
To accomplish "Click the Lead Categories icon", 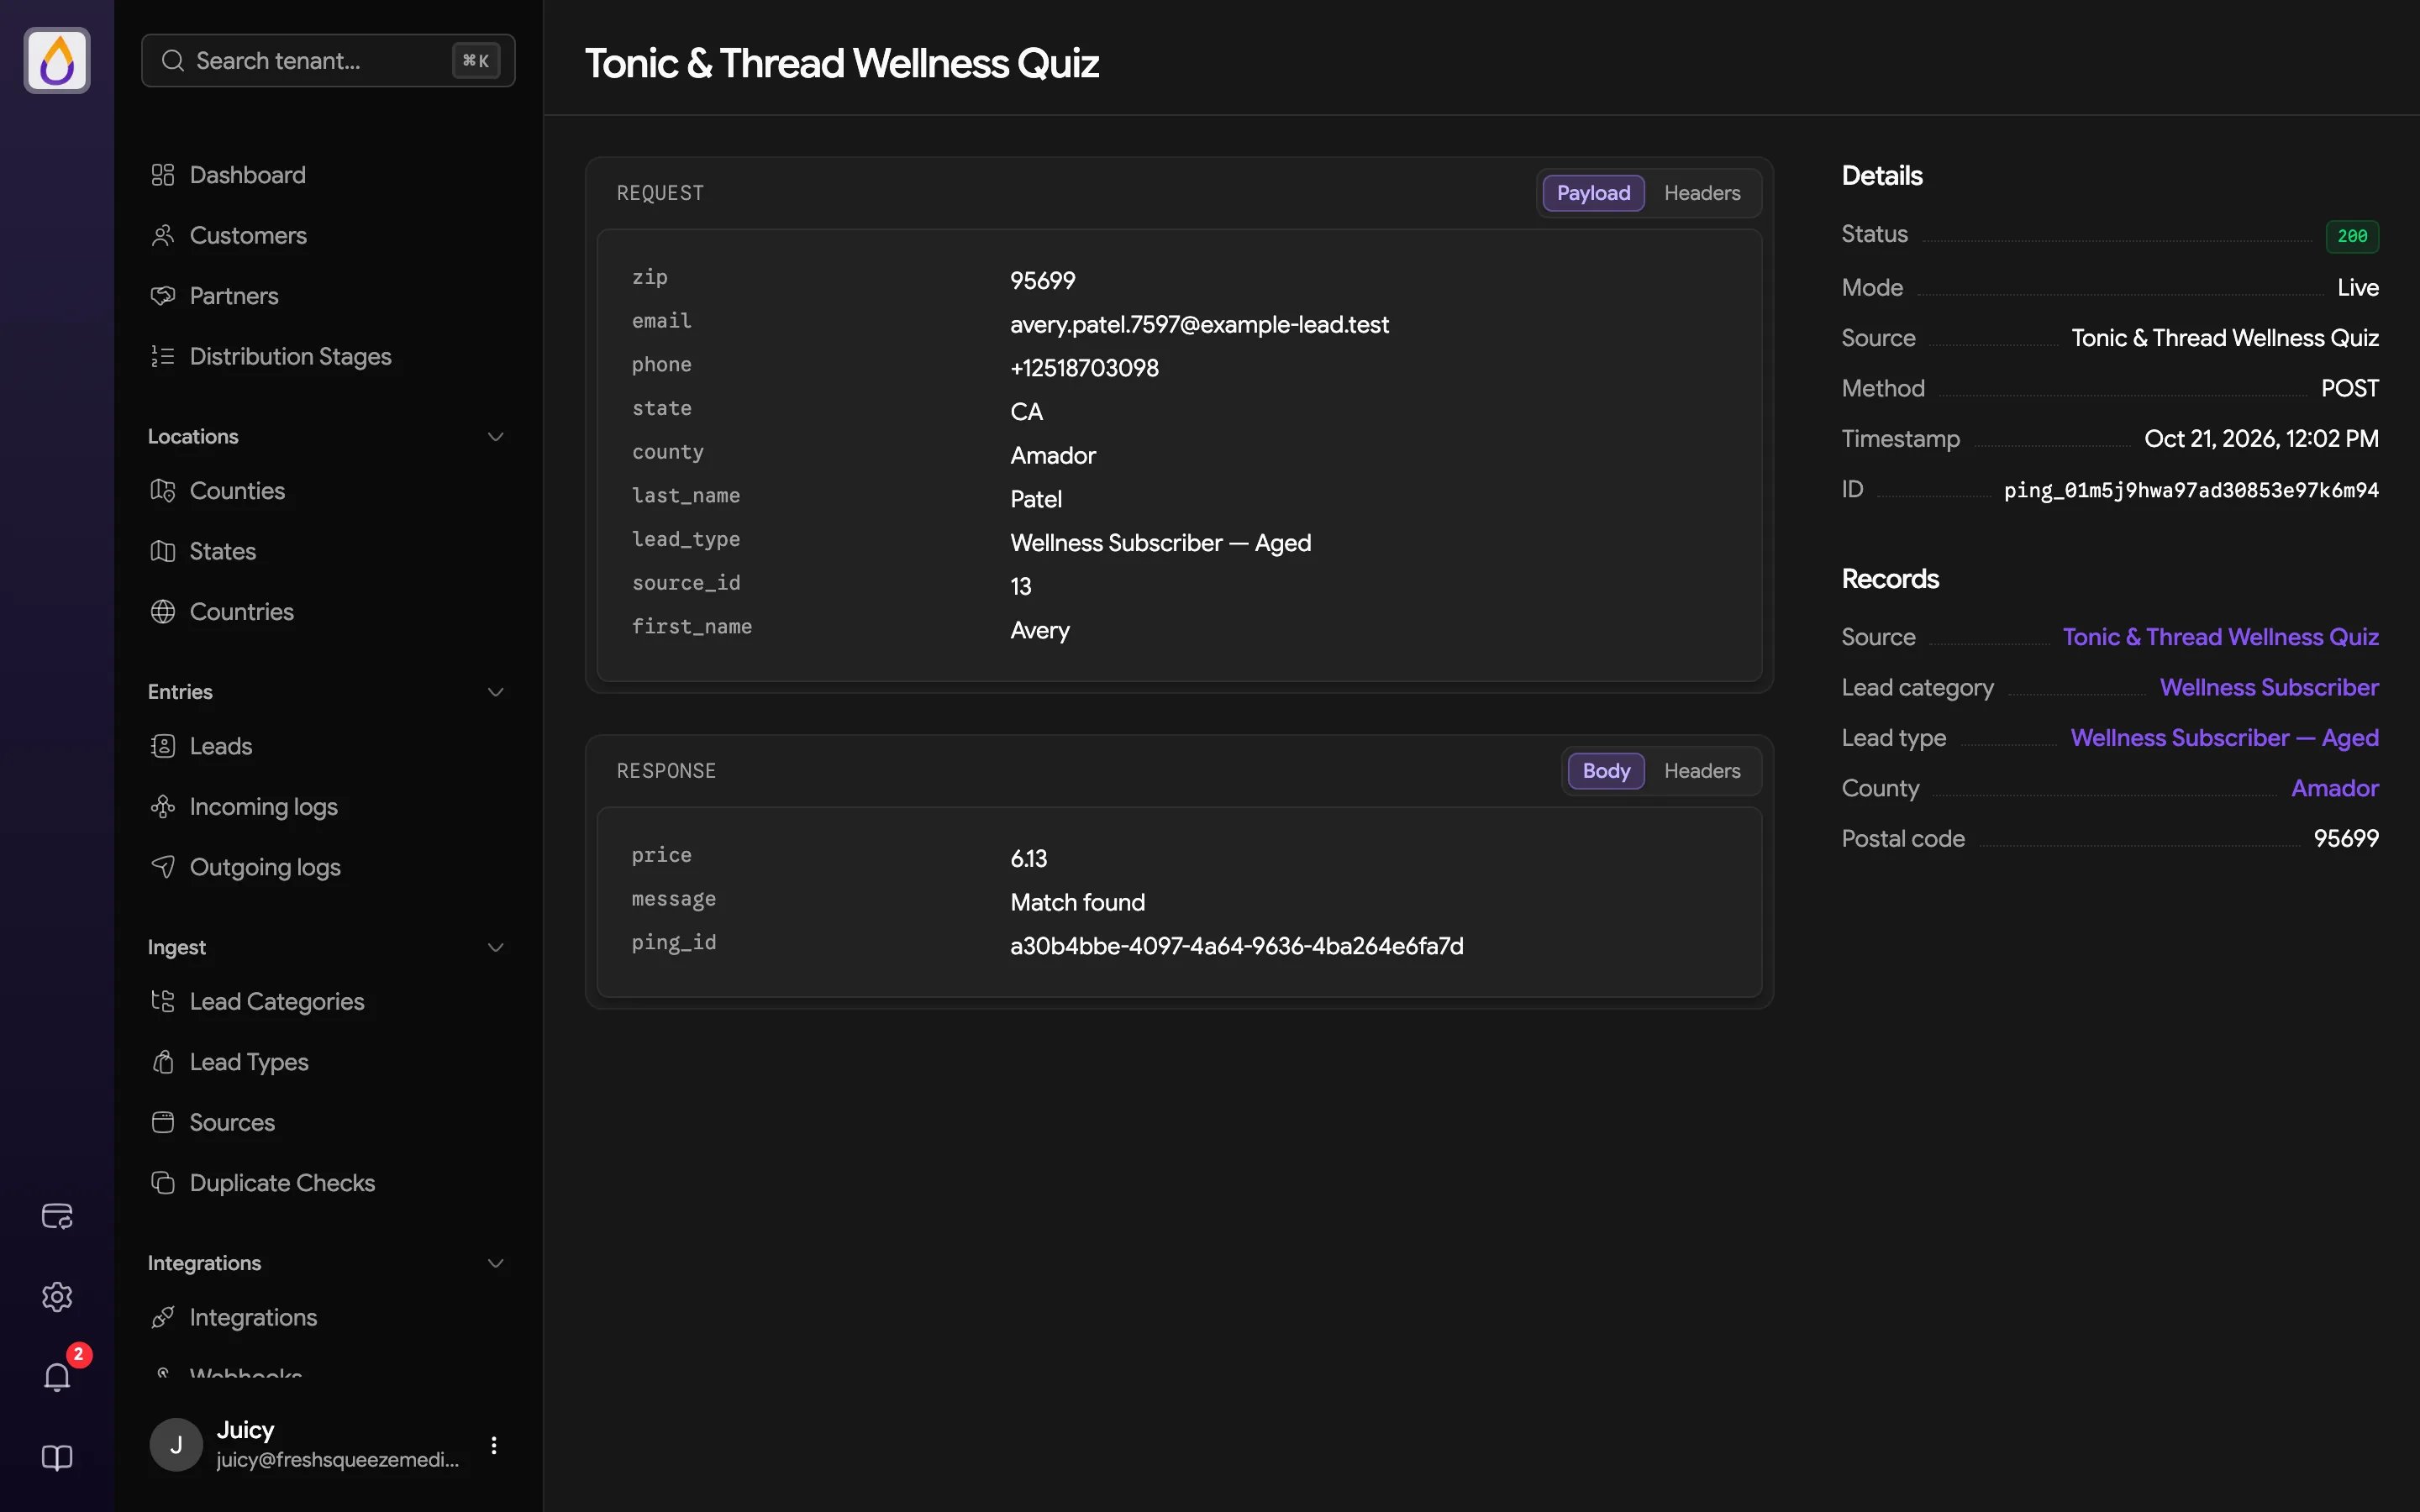I will pyautogui.click(x=163, y=1001).
